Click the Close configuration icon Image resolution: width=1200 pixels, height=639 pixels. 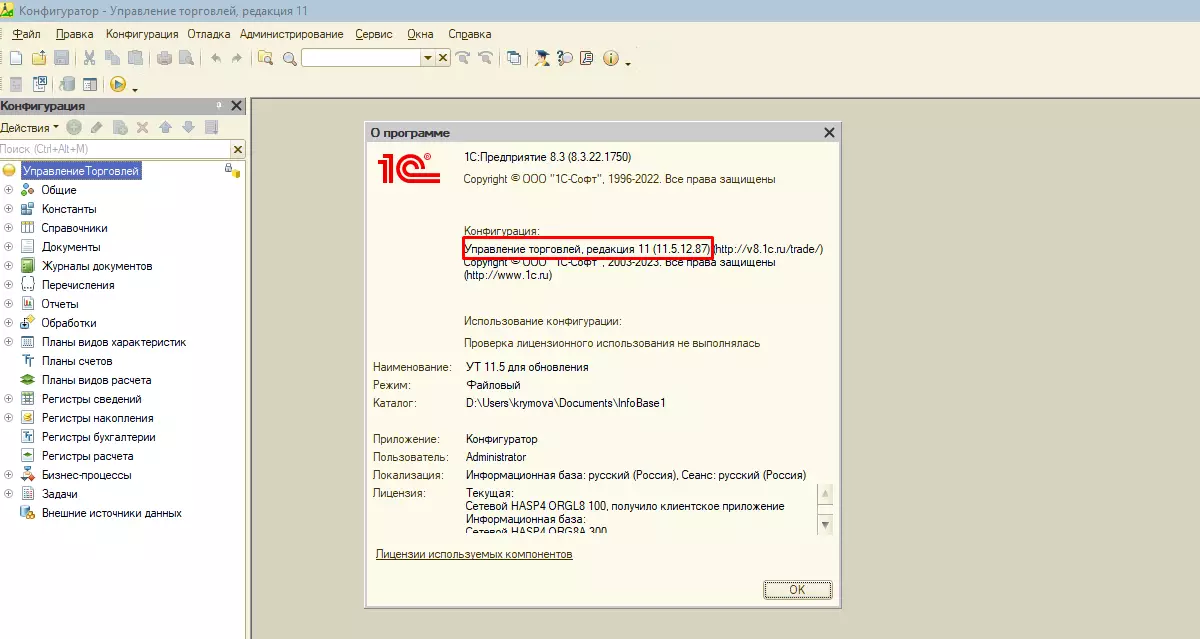pos(40,84)
